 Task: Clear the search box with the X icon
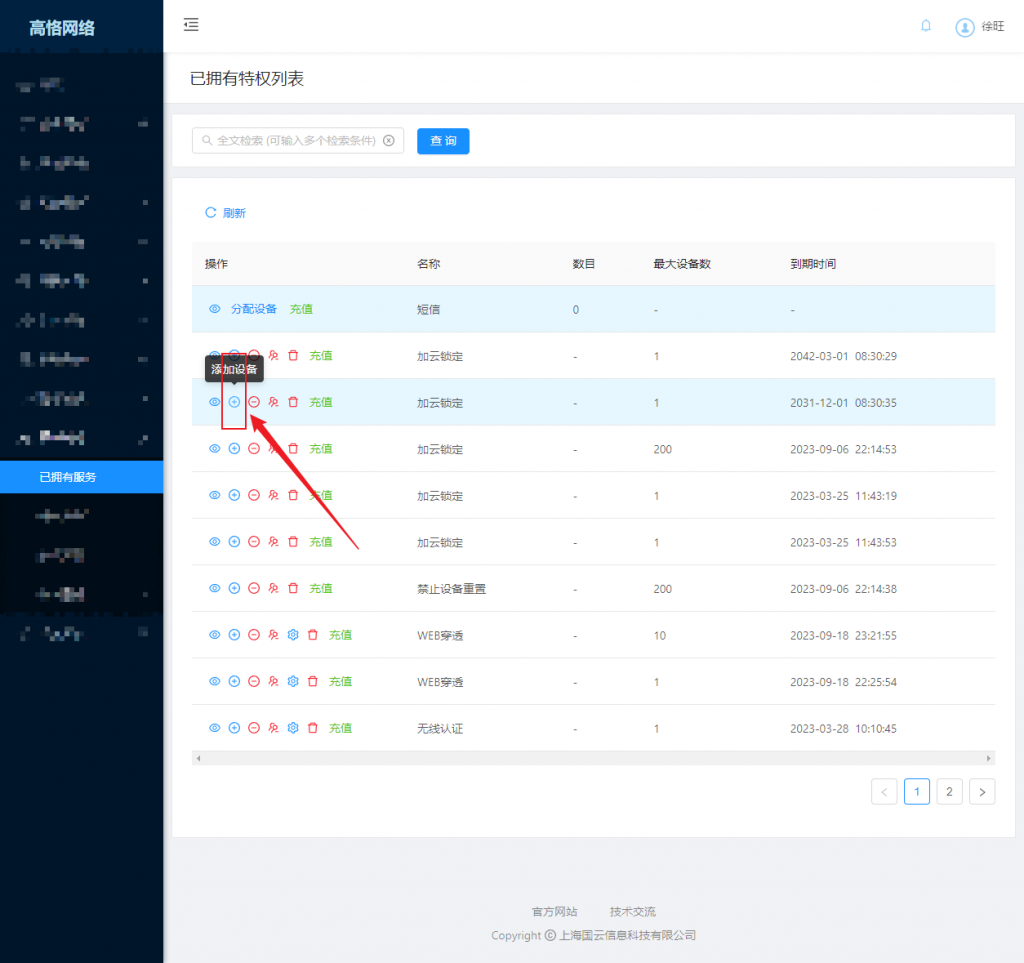coord(389,141)
